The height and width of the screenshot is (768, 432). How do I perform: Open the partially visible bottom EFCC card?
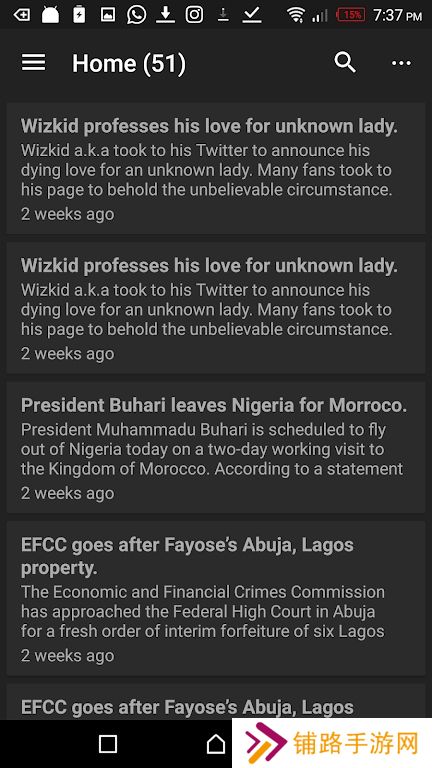[x=216, y=702]
